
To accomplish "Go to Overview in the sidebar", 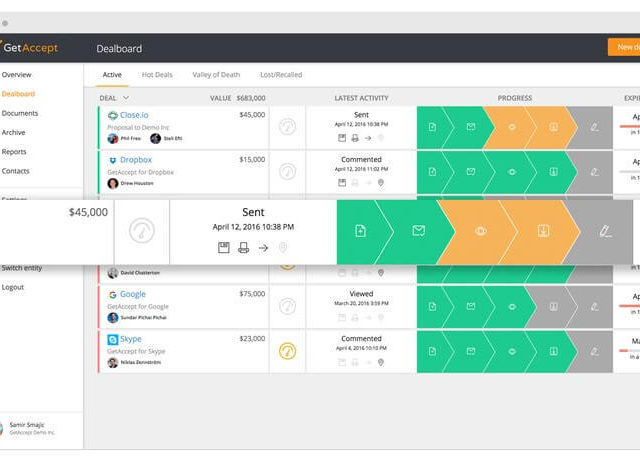I will pyautogui.click(x=16, y=75).
